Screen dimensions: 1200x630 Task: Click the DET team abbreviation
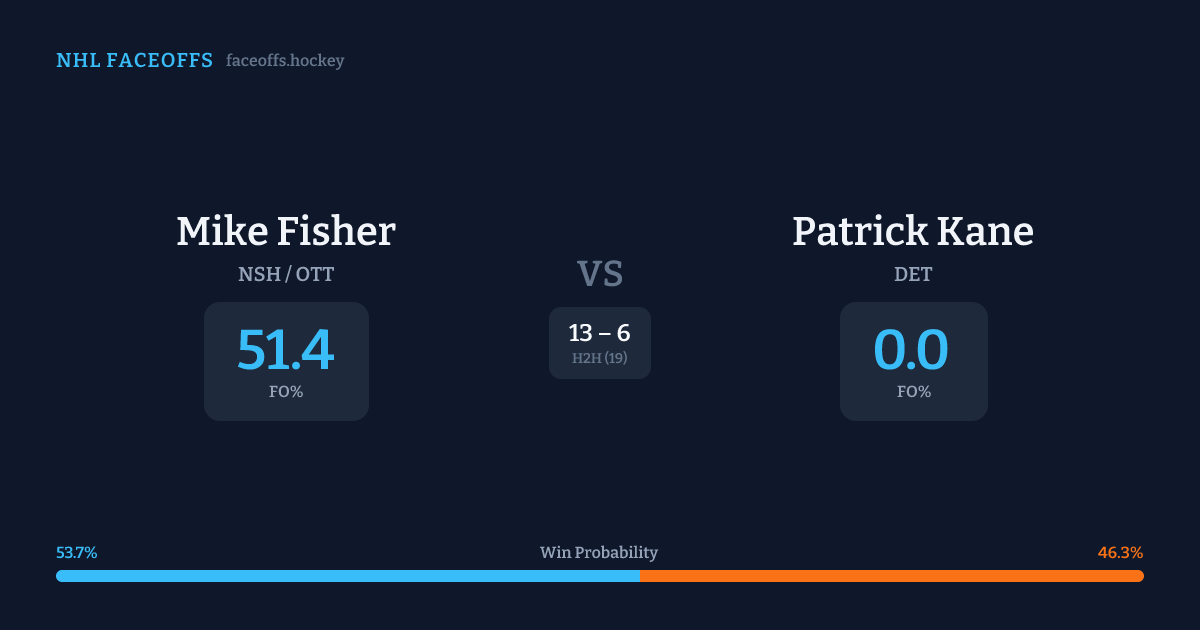[913, 274]
